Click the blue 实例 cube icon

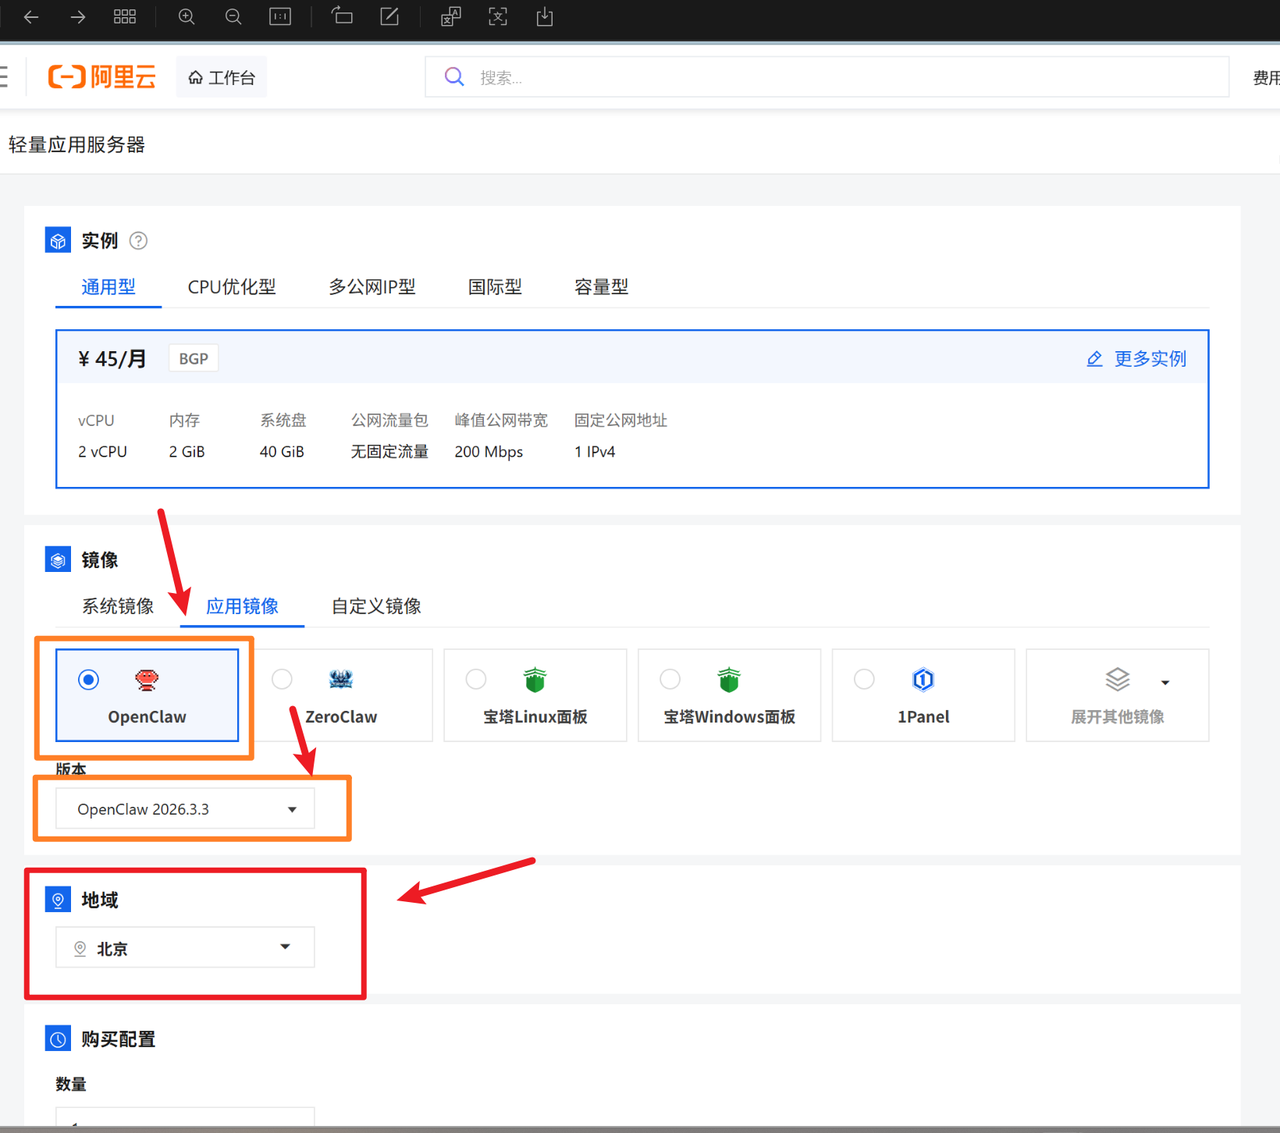(x=58, y=241)
